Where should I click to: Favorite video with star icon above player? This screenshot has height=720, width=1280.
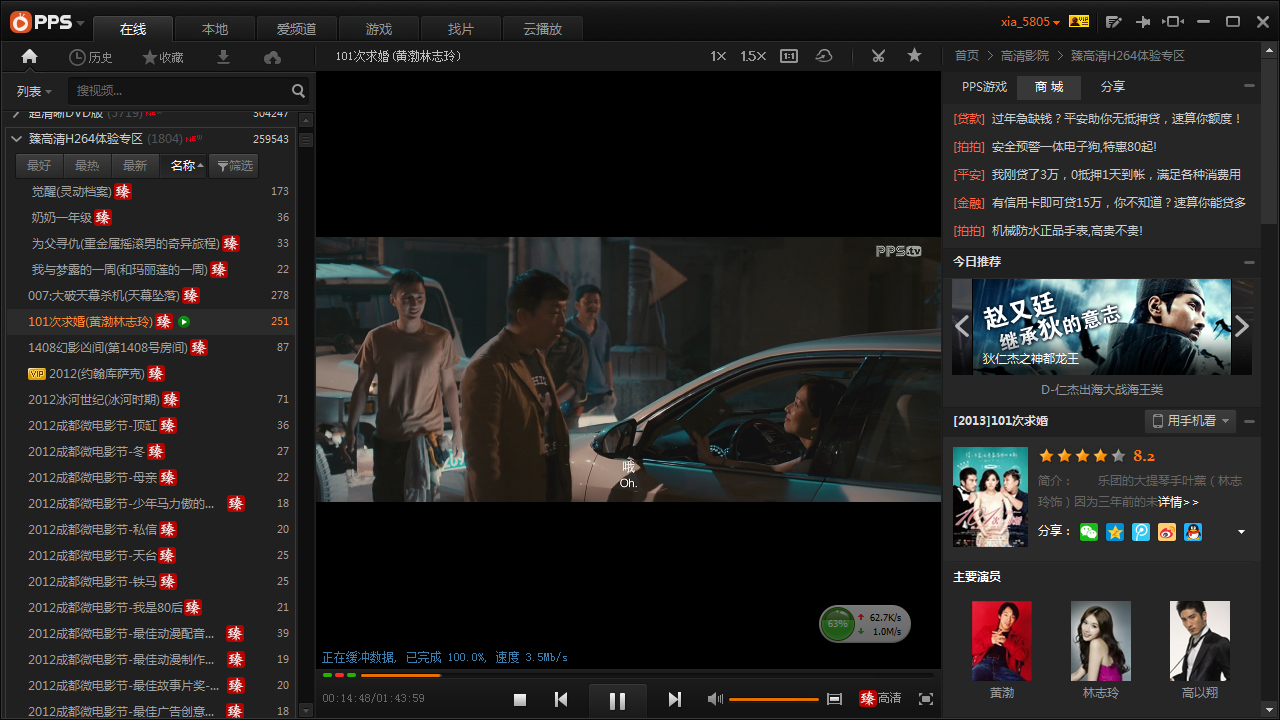tap(914, 56)
